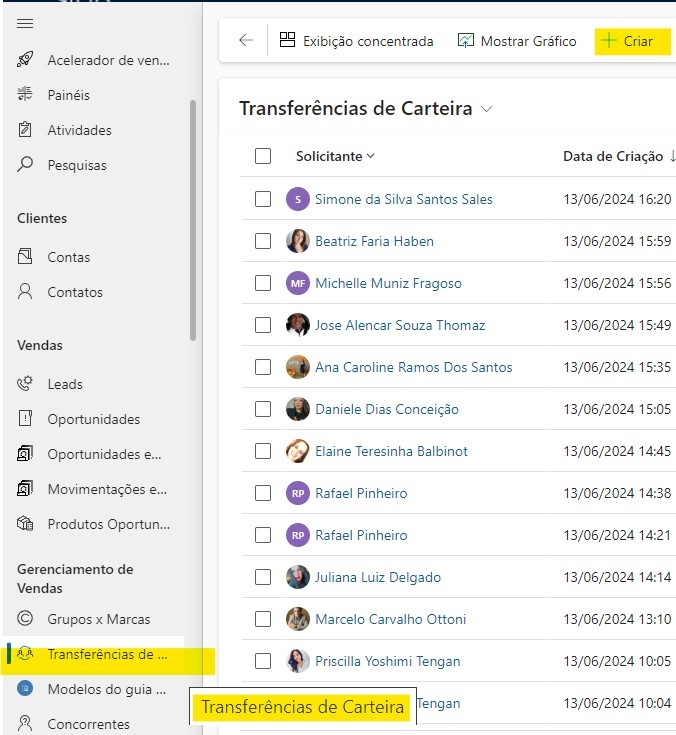Viewport: 676px width, 735px height.
Task: Select the row checkbox for Juliana Luiz Delgado
Action: pos(263,577)
